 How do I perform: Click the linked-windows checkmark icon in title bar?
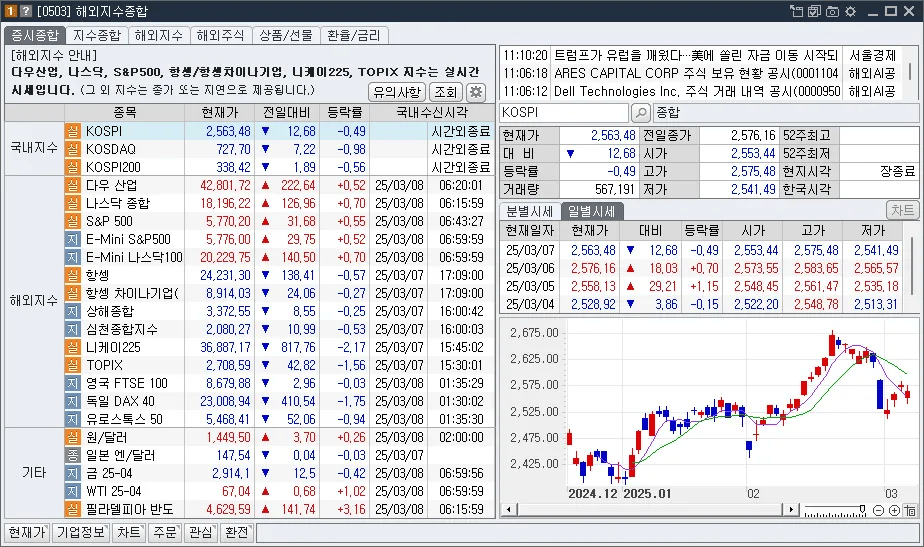(x=814, y=11)
